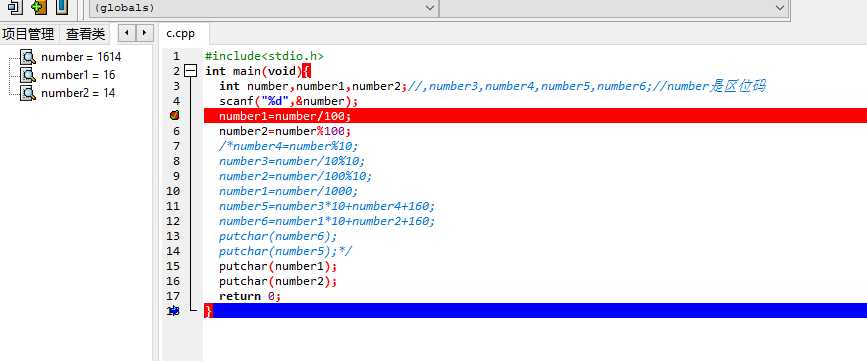The width and height of the screenshot is (867, 361).
Task: Click line number 4 in the gutter
Action: [176, 101]
